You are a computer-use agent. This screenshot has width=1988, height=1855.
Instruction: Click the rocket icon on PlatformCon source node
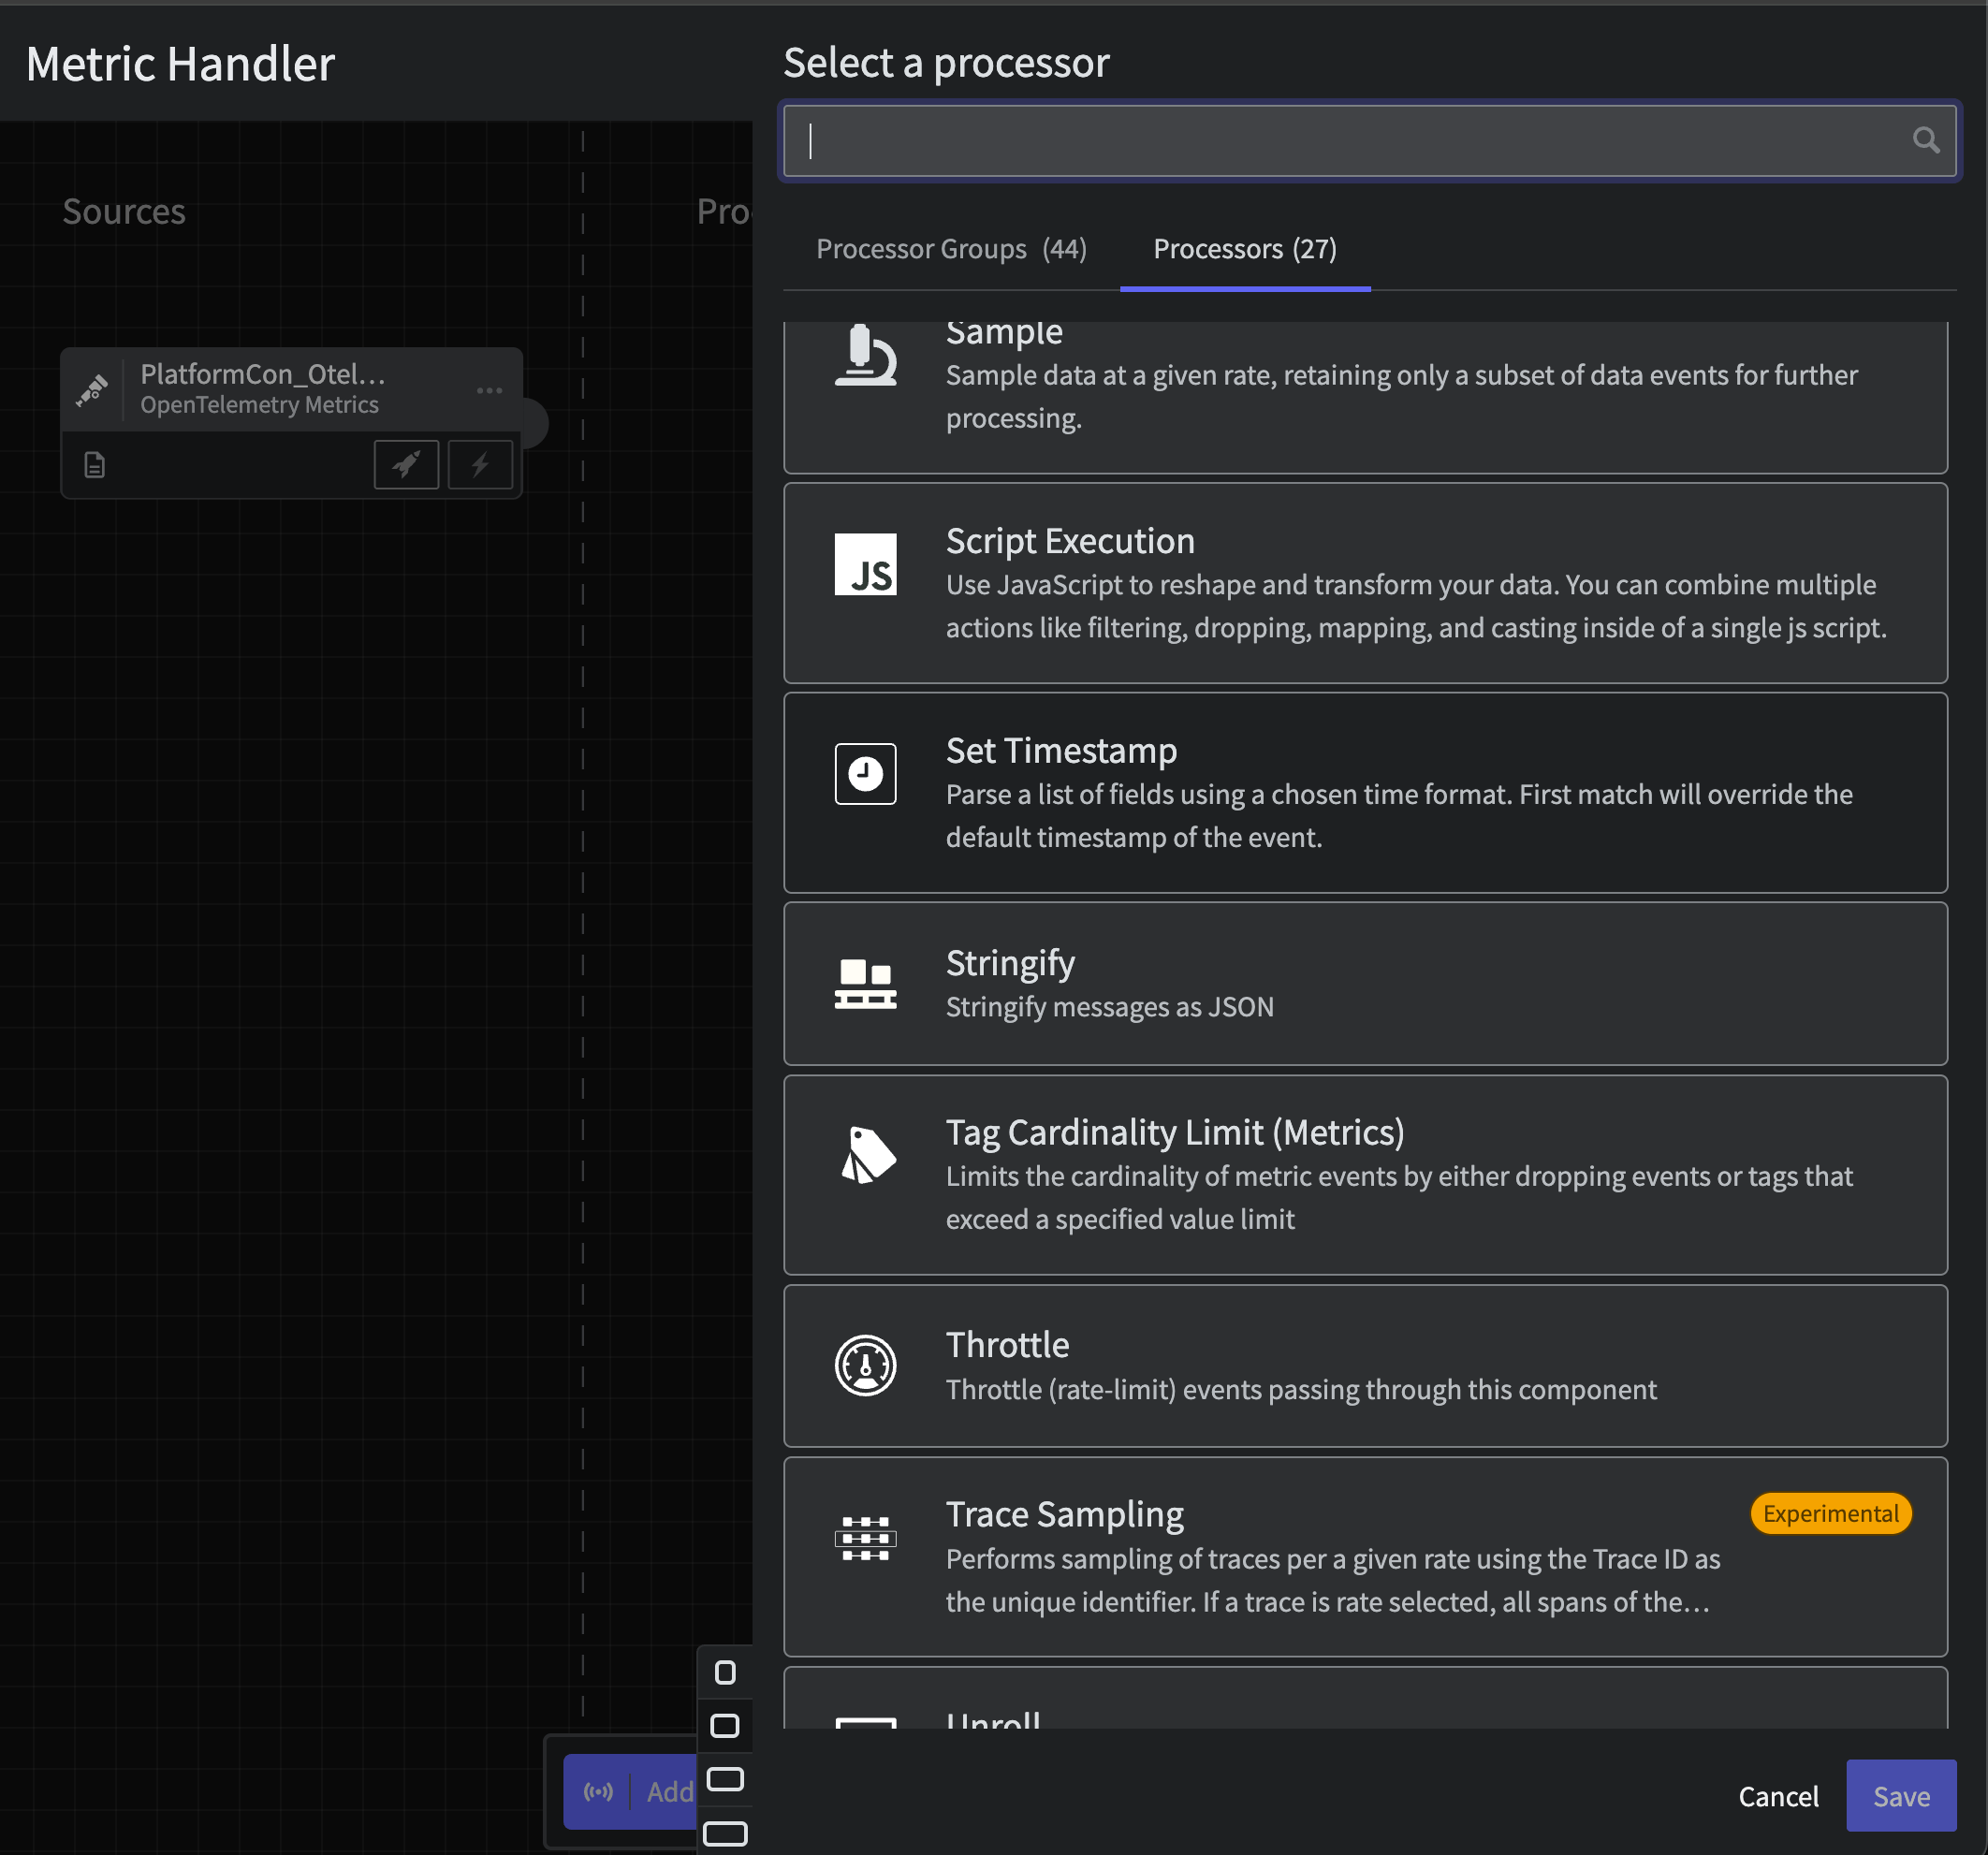[x=406, y=465]
